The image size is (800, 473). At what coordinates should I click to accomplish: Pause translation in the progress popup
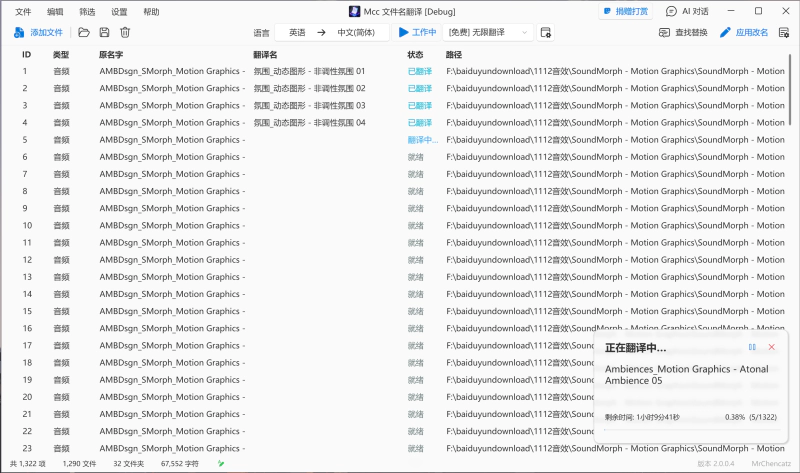tap(752, 347)
